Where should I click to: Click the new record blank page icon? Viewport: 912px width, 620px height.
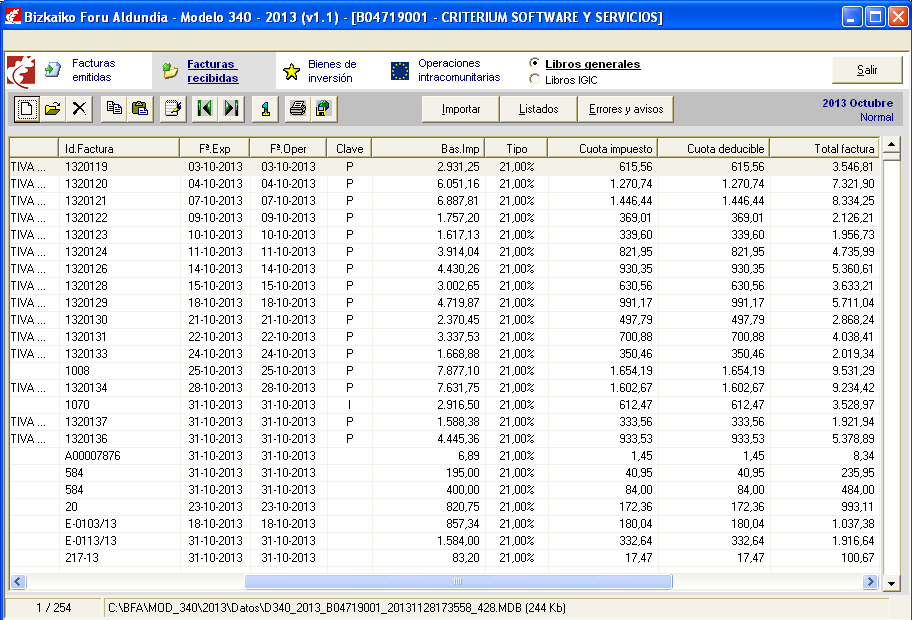[27, 109]
